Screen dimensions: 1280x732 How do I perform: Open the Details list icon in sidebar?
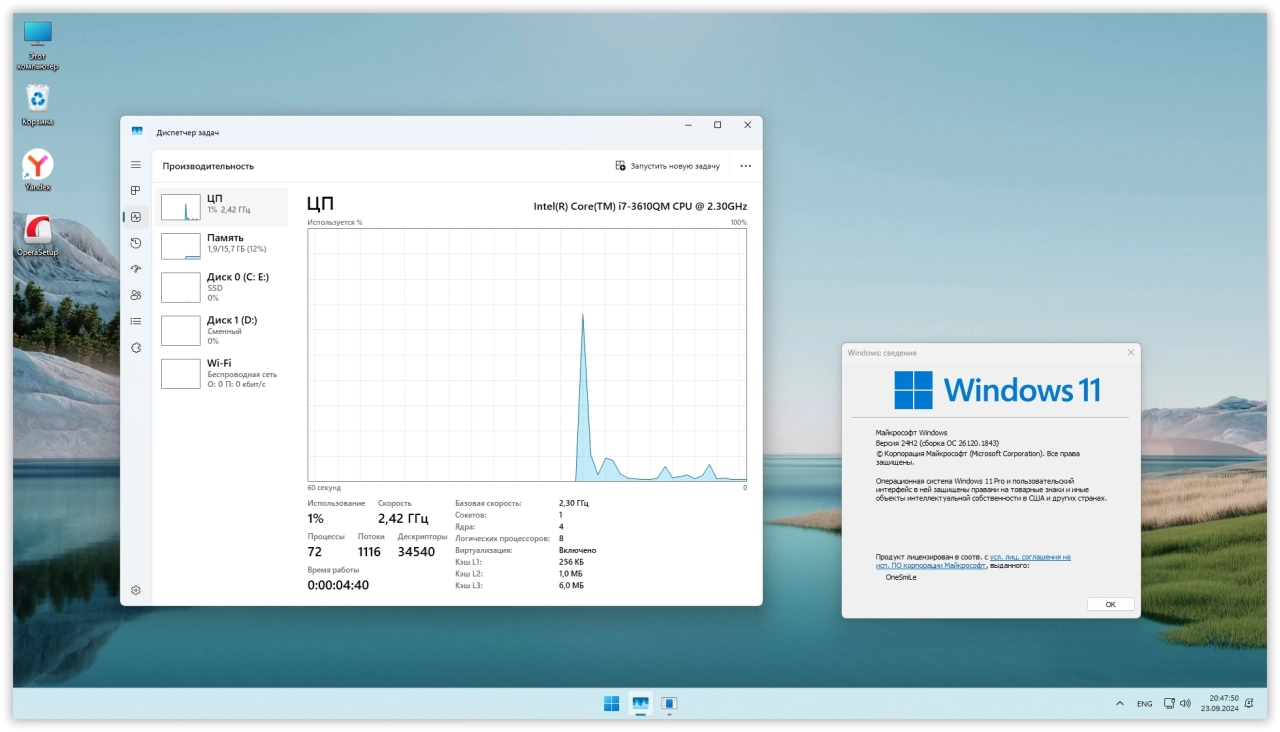tap(136, 321)
